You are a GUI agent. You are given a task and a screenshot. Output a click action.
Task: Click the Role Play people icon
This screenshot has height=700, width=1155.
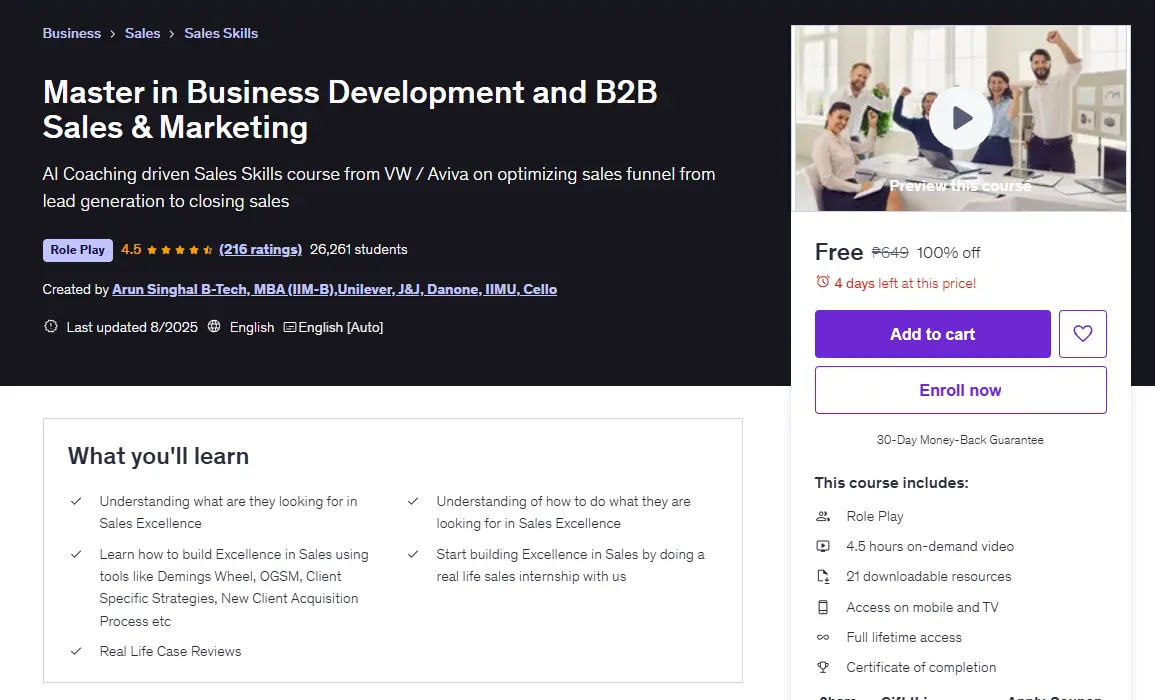[823, 517]
